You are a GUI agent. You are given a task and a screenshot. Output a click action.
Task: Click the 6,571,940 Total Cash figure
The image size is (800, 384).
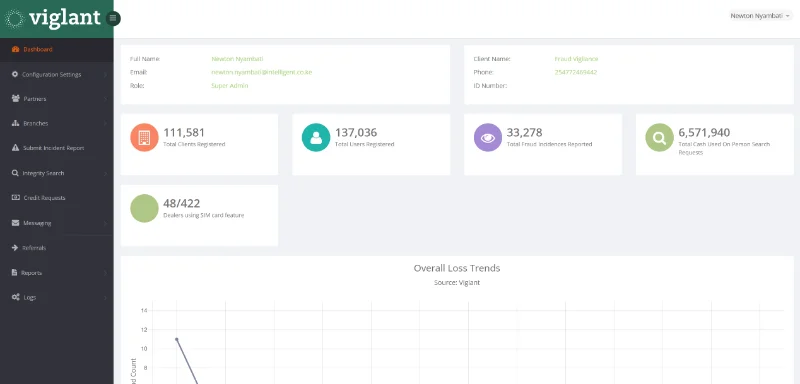(704, 133)
